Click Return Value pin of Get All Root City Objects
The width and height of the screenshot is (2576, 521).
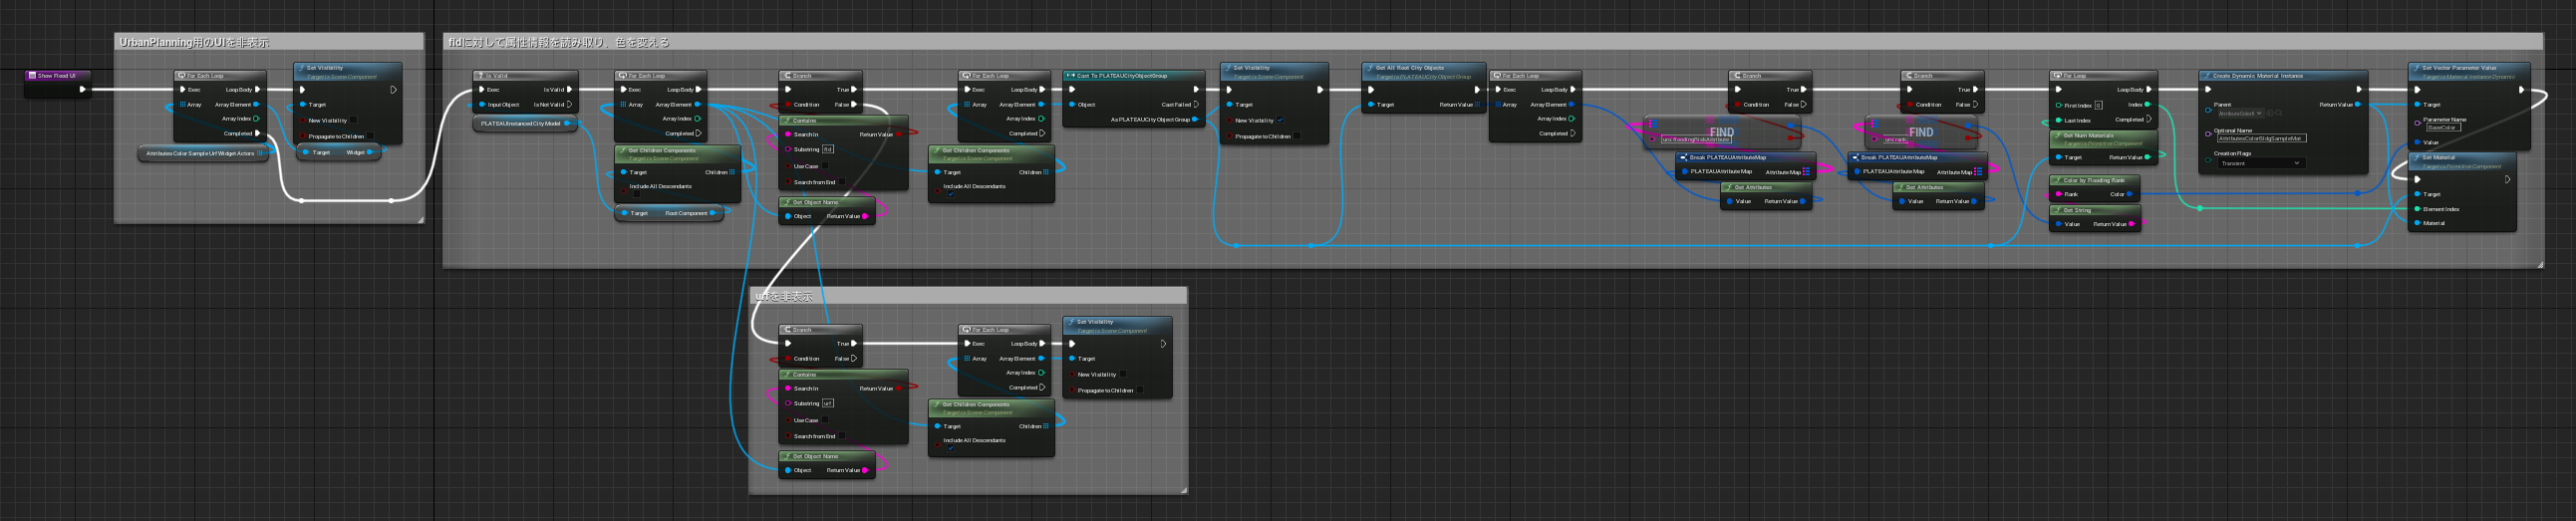click(x=1477, y=104)
